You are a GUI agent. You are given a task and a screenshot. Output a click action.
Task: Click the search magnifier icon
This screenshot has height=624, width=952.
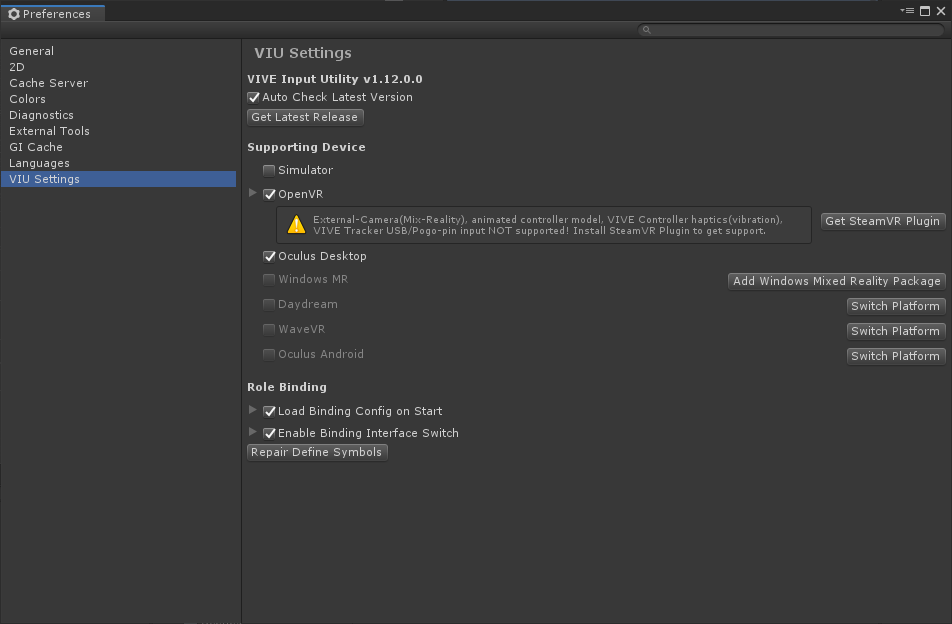647,30
